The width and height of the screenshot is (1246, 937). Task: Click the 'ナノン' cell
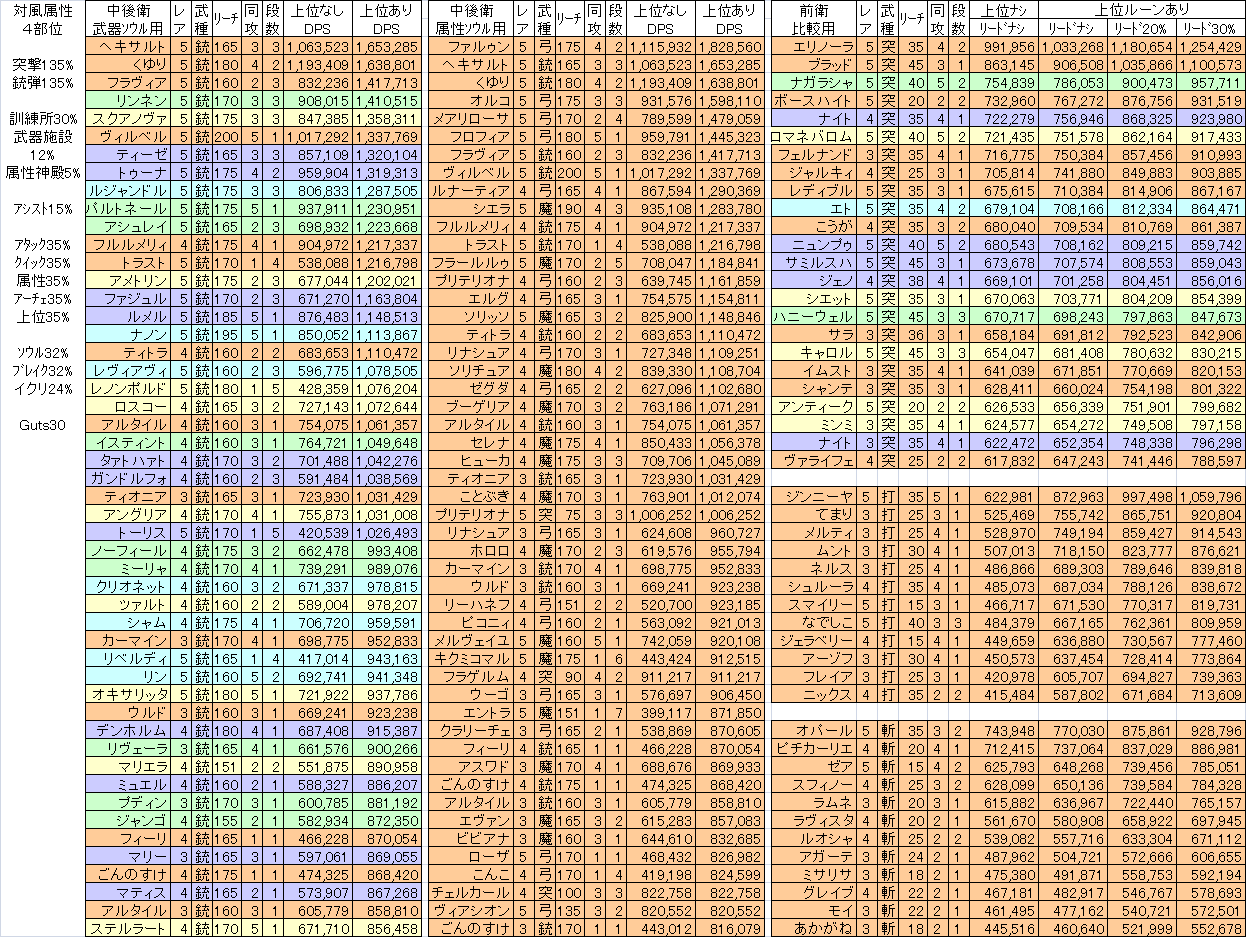click(x=127, y=334)
